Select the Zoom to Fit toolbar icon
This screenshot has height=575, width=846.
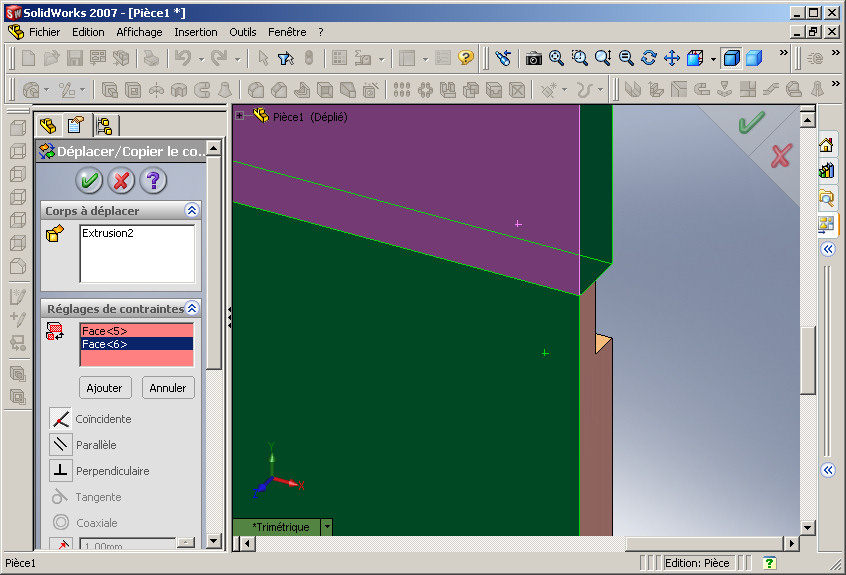[556, 58]
